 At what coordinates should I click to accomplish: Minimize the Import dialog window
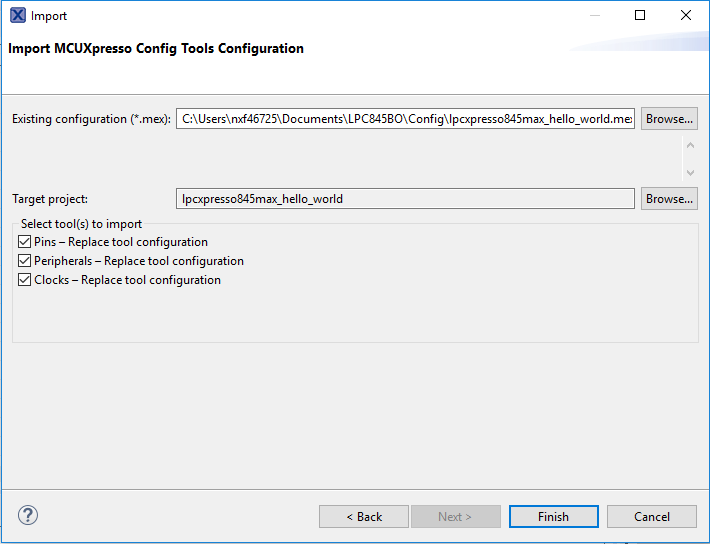[595, 16]
